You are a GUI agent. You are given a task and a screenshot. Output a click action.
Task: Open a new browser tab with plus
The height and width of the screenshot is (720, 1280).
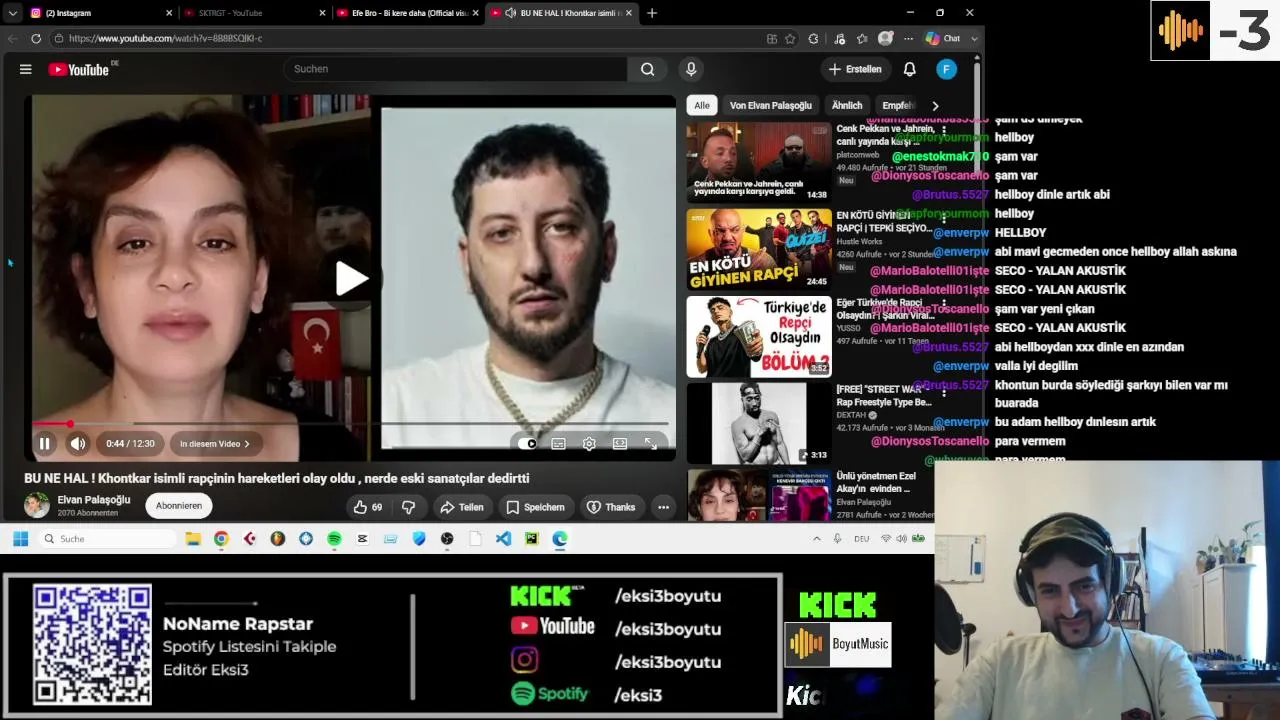[652, 13]
